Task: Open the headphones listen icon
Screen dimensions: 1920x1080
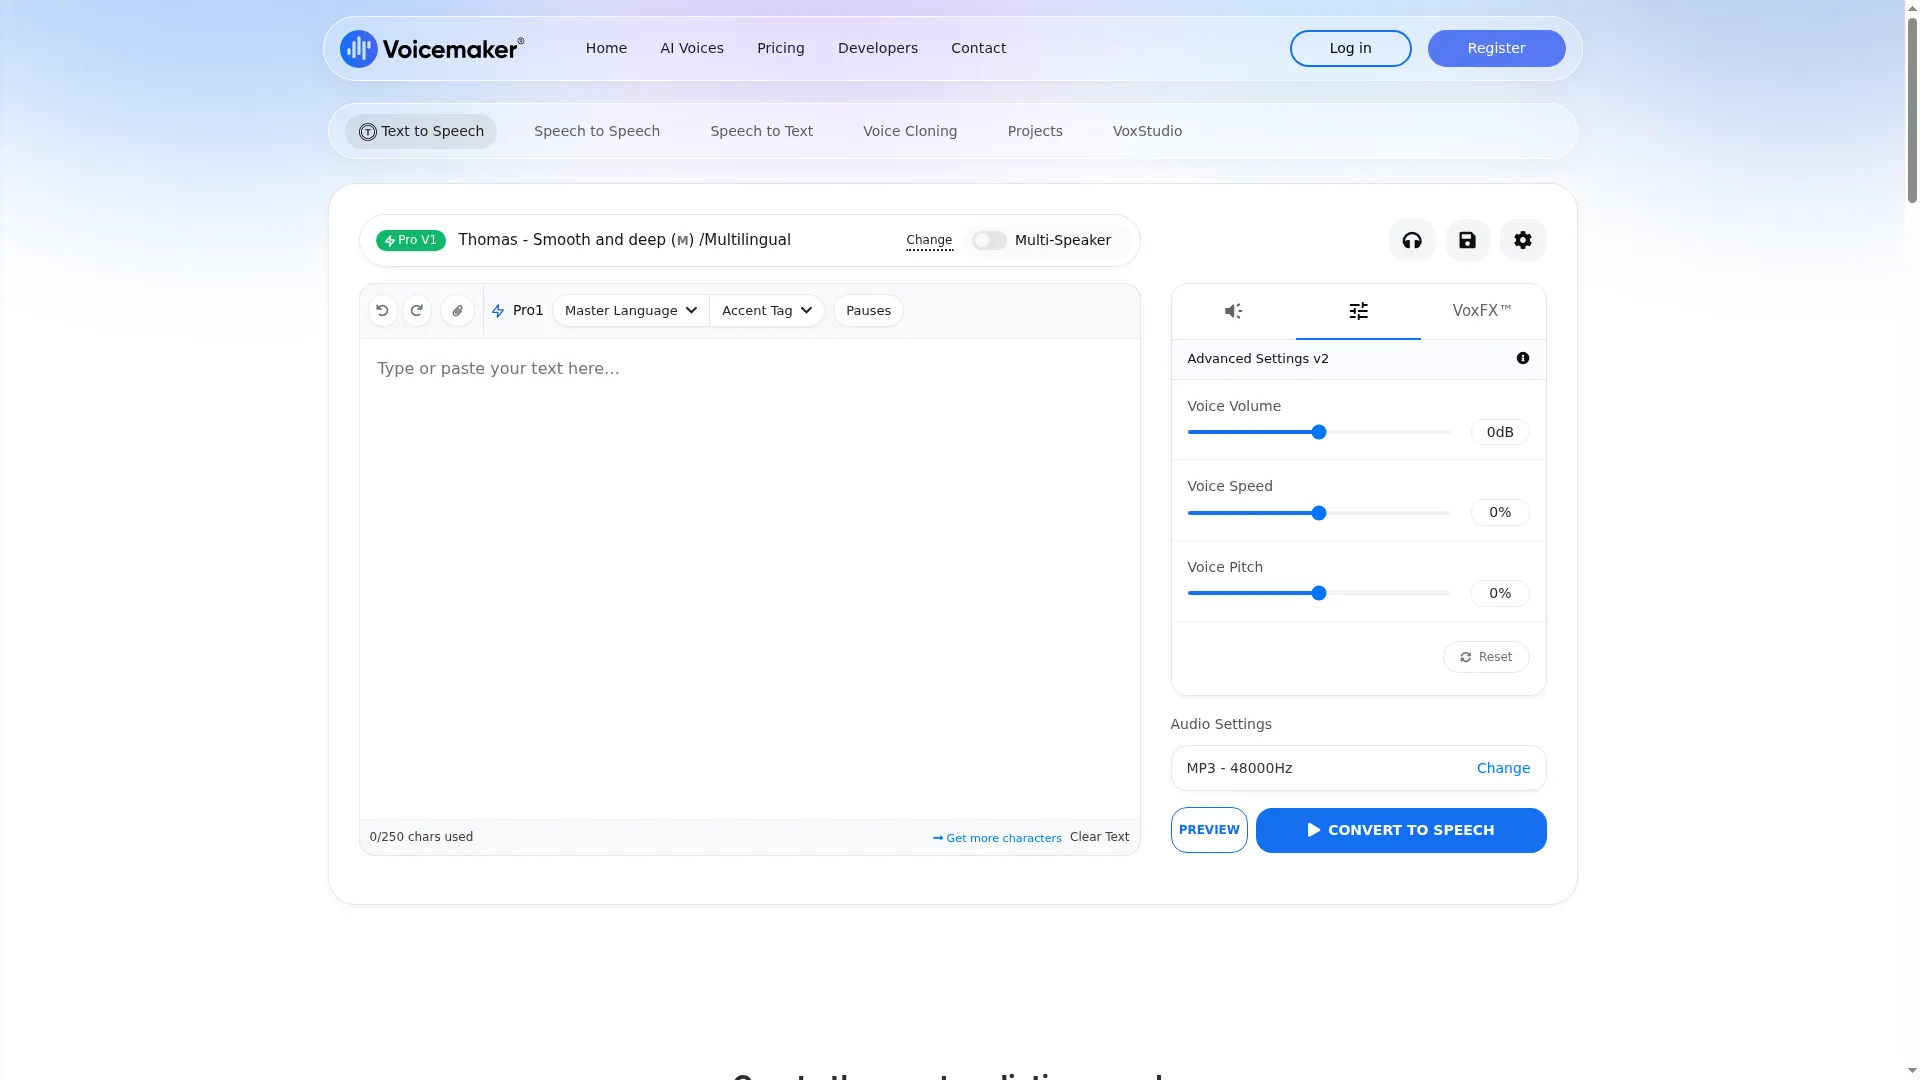Action: (x=1412, y=240)
